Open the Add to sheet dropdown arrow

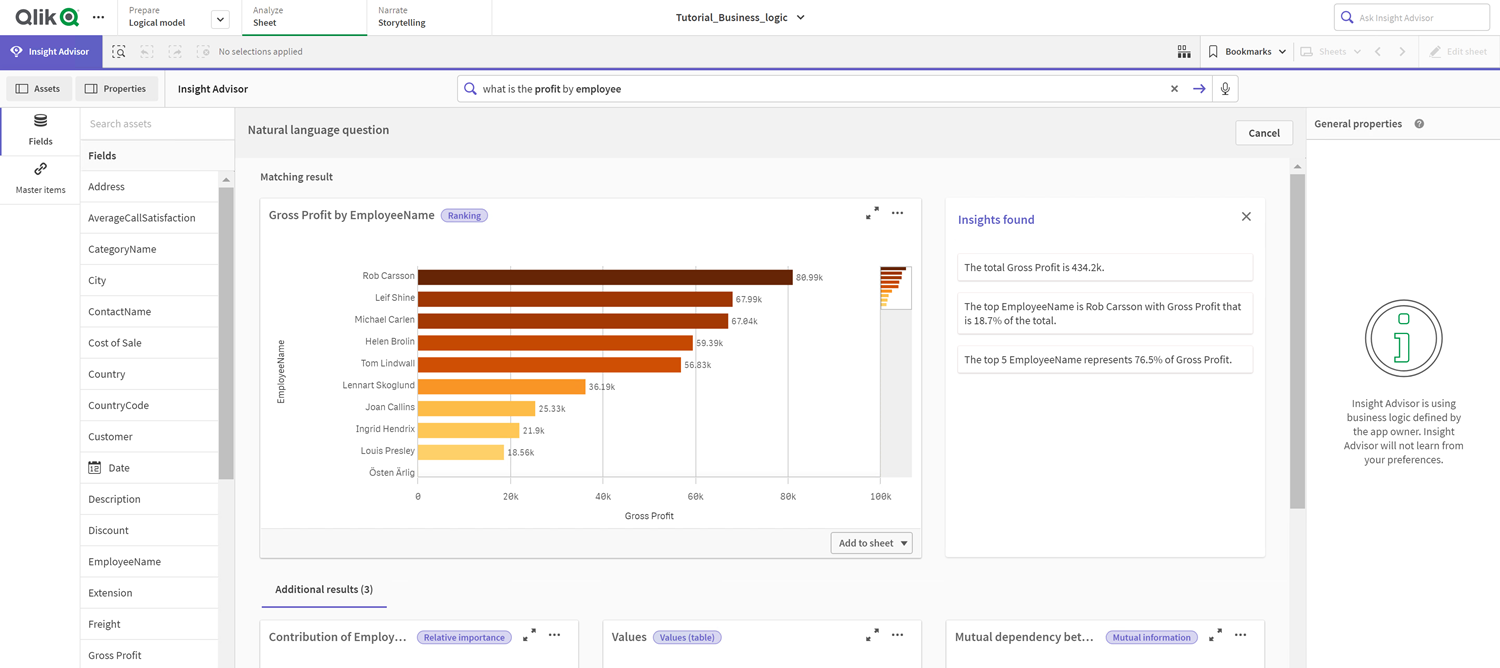[x=905, y=542]
